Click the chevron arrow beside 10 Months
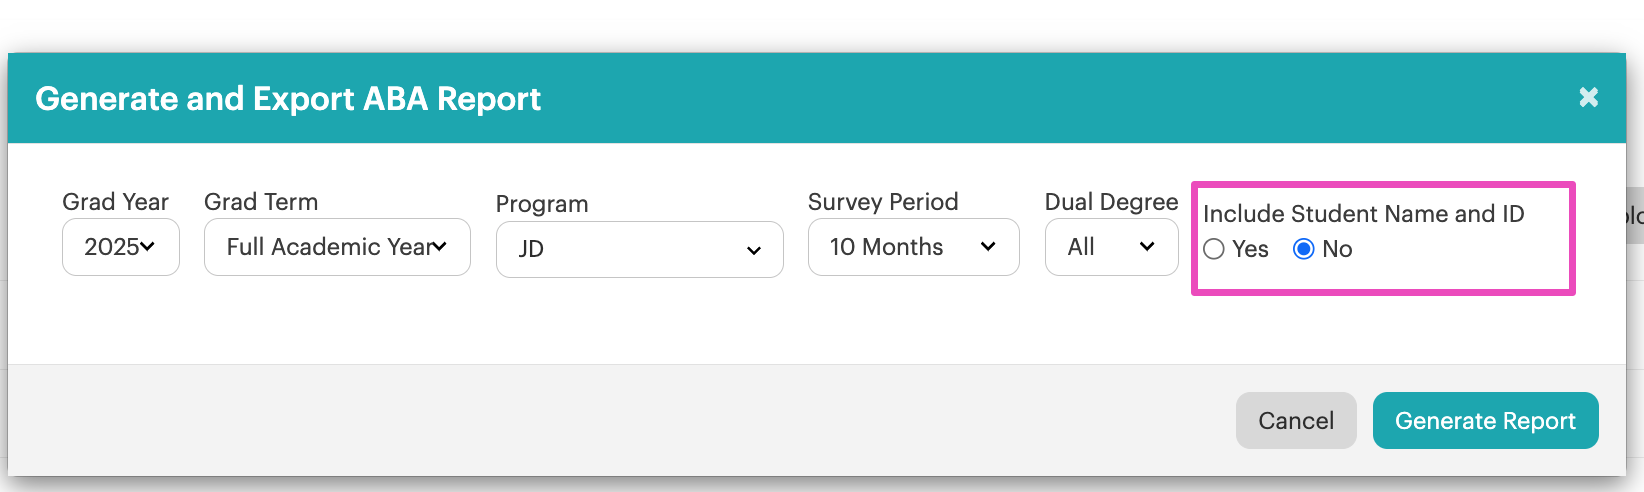Viewport: 1644px width, 492px height. 988,246
